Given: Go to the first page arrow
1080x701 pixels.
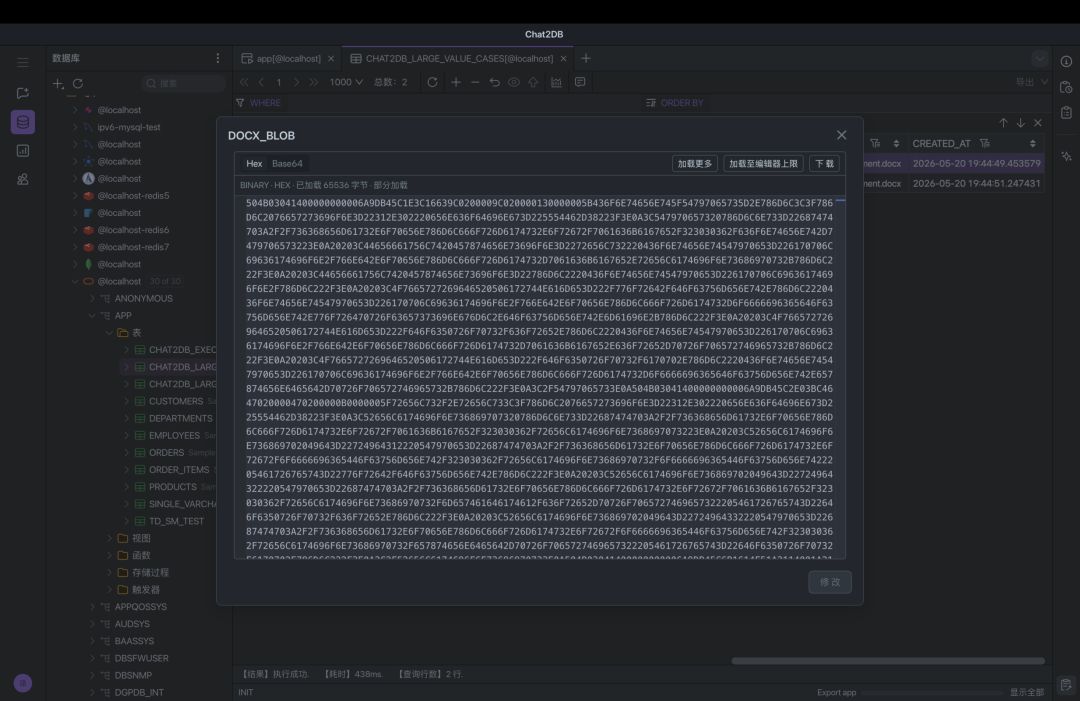Looking at the screenshot, I should (x=245, y=82).
